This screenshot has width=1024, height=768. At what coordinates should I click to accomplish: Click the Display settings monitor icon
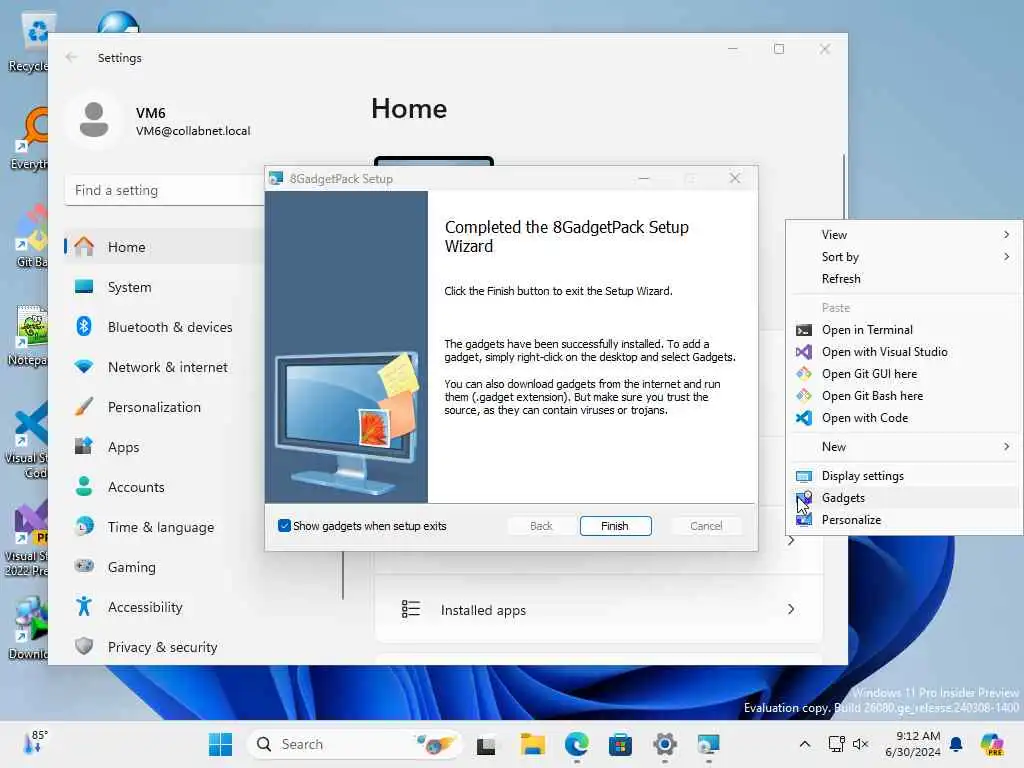(x=804, y=476)
